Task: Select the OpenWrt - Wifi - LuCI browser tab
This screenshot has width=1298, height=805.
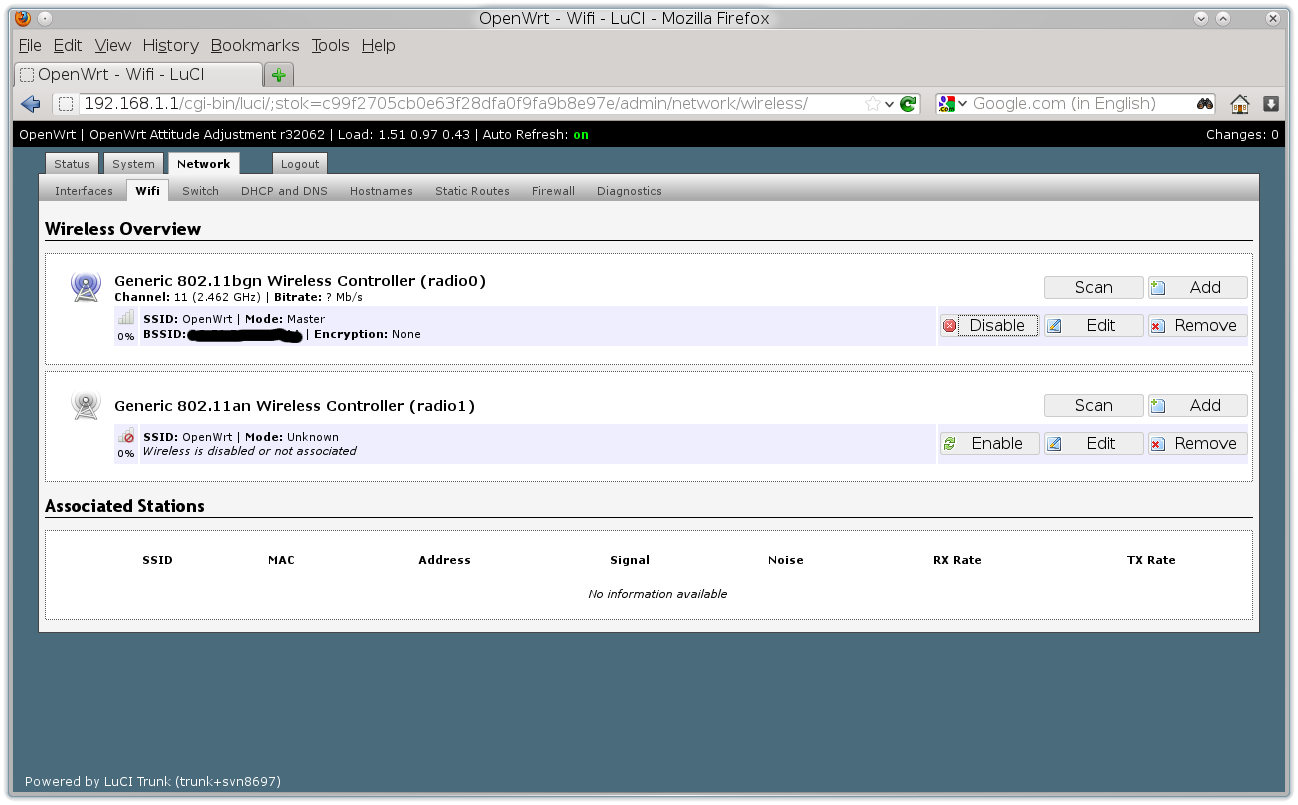Action: [139, 75]
